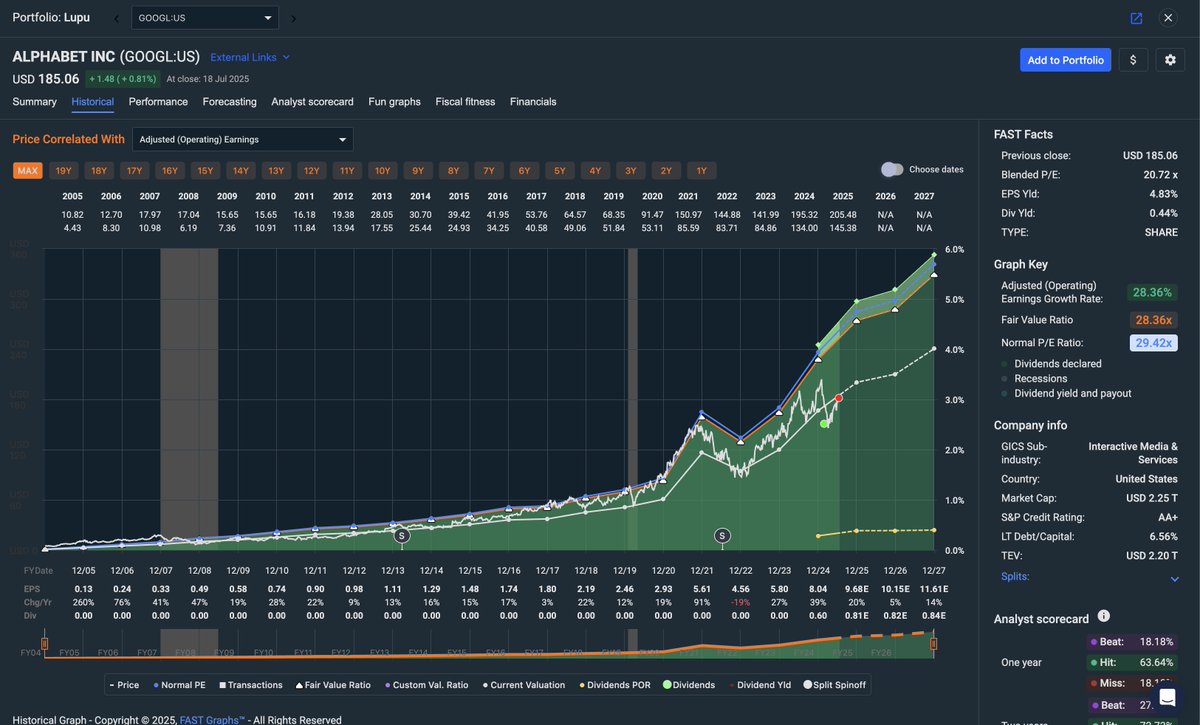Viewport: 1200px width, 725px height.
Task: Click the 29.42x Normal P/E box
Action: click(1152, 343)
